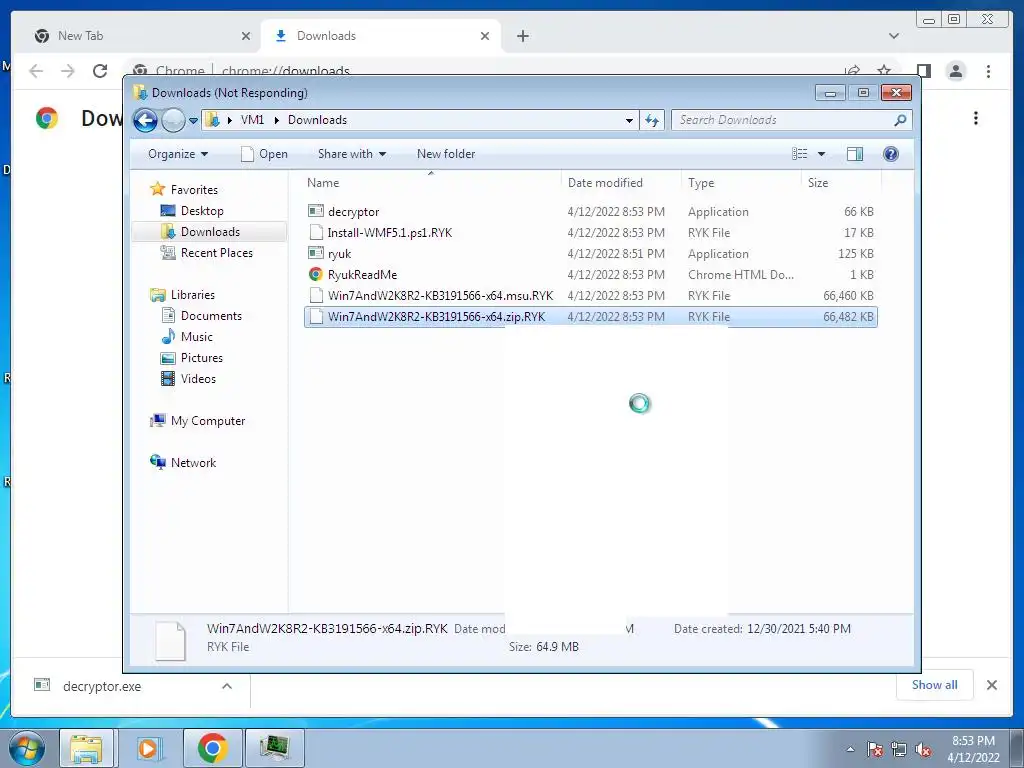Sort by the Size column header
The image size is (1024, 768).
(x=841, y=183)
